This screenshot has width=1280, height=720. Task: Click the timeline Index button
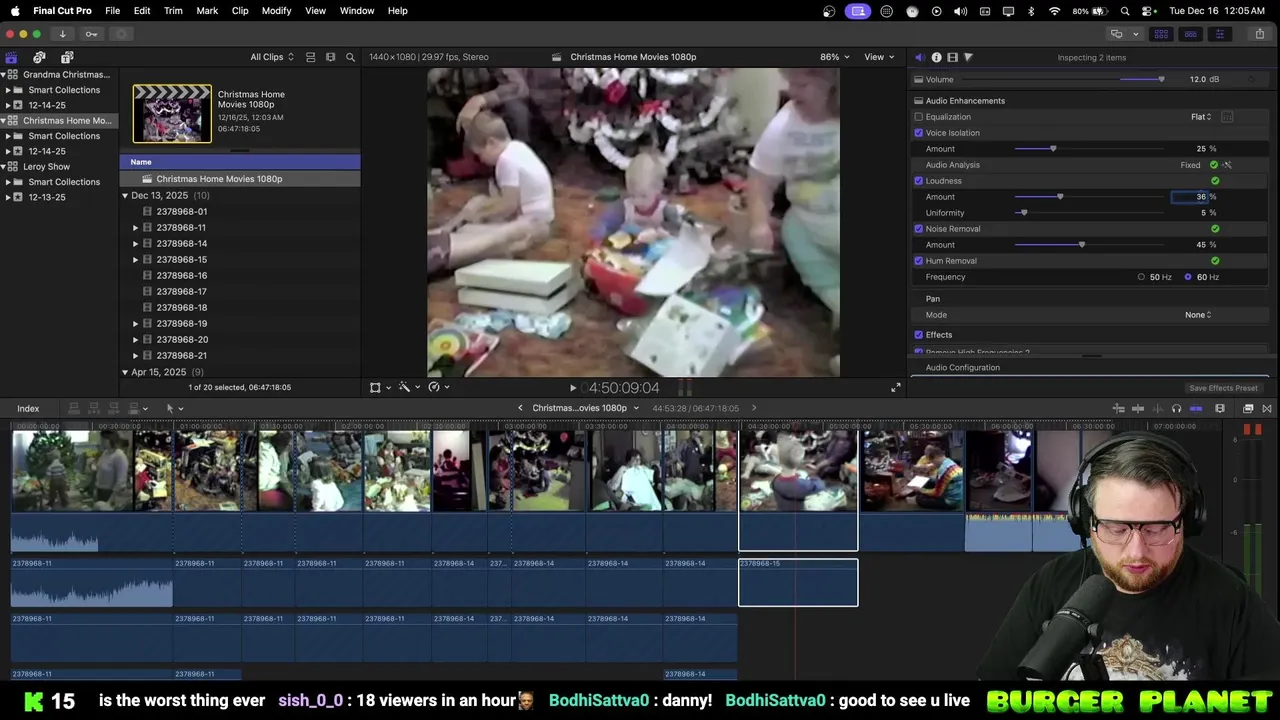coord(28,409)
